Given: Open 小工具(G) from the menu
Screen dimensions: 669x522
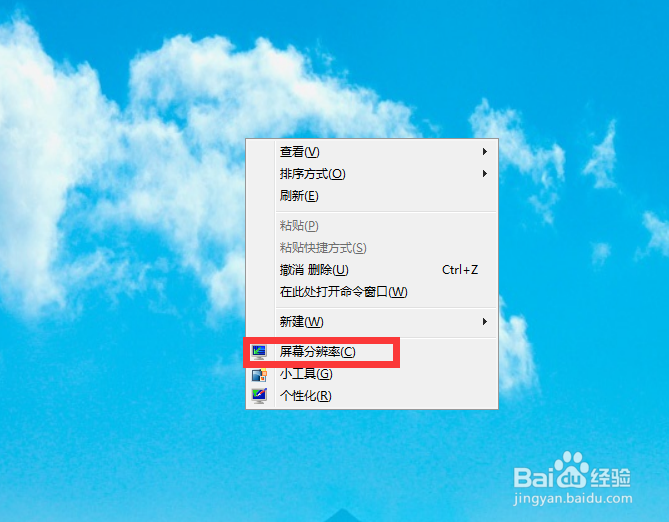Looking at the screenshot, I should point(372,374).
